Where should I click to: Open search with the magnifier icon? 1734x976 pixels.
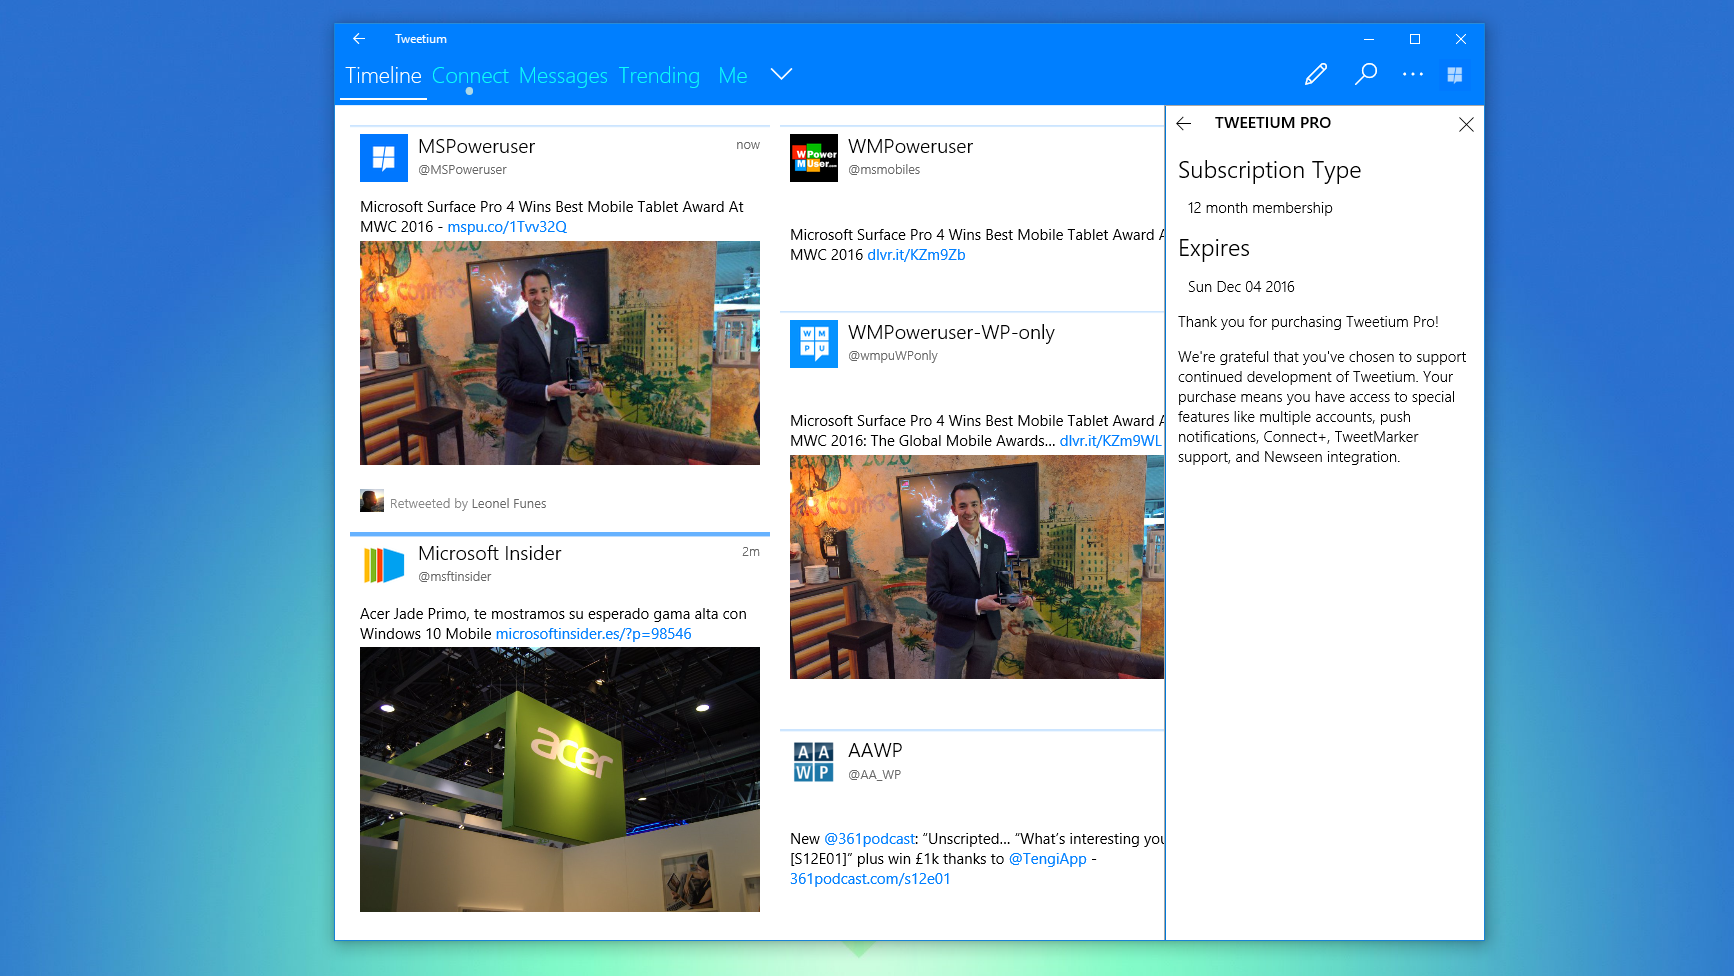pos(1366,74)
